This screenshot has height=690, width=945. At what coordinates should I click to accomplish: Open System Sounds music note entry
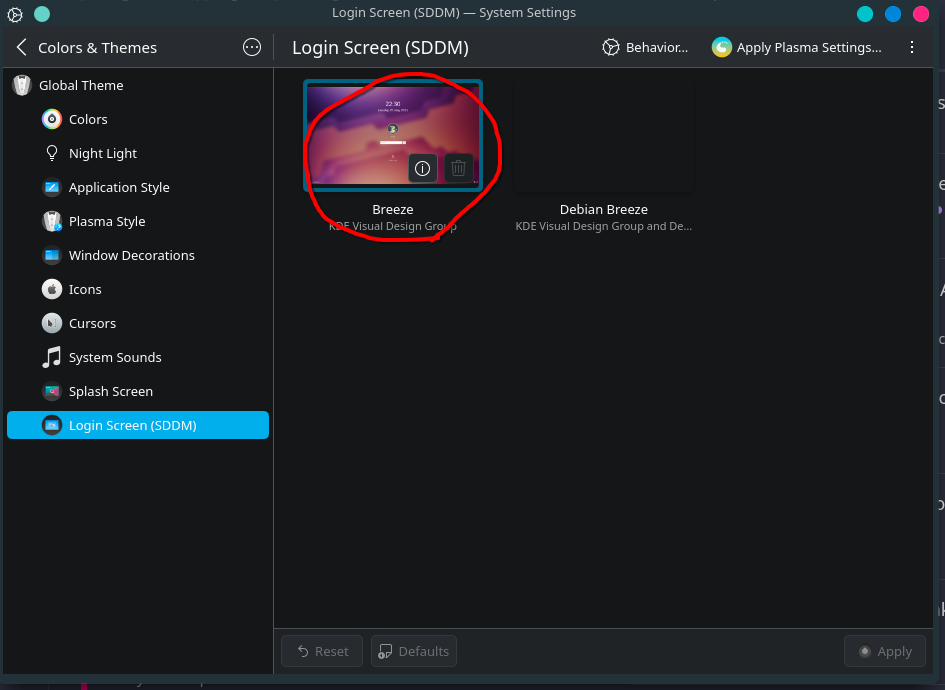coord(137,357)
